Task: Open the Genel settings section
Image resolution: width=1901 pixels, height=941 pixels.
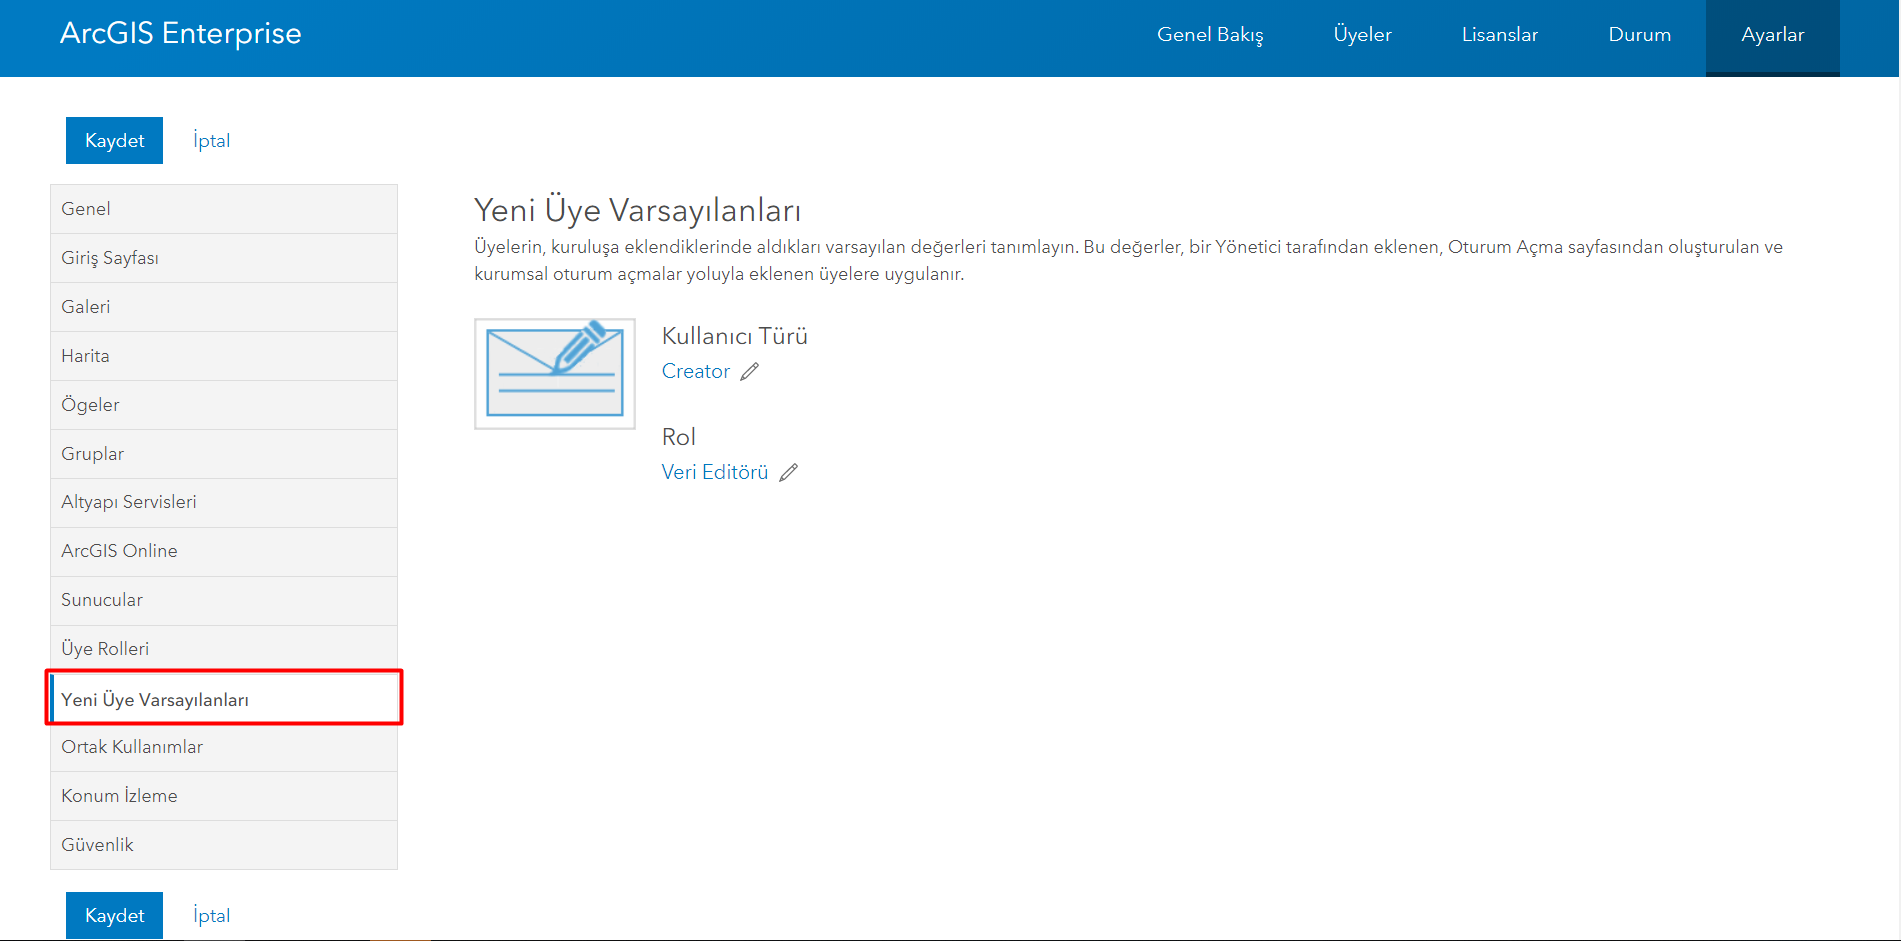Action: pos(224,209)
